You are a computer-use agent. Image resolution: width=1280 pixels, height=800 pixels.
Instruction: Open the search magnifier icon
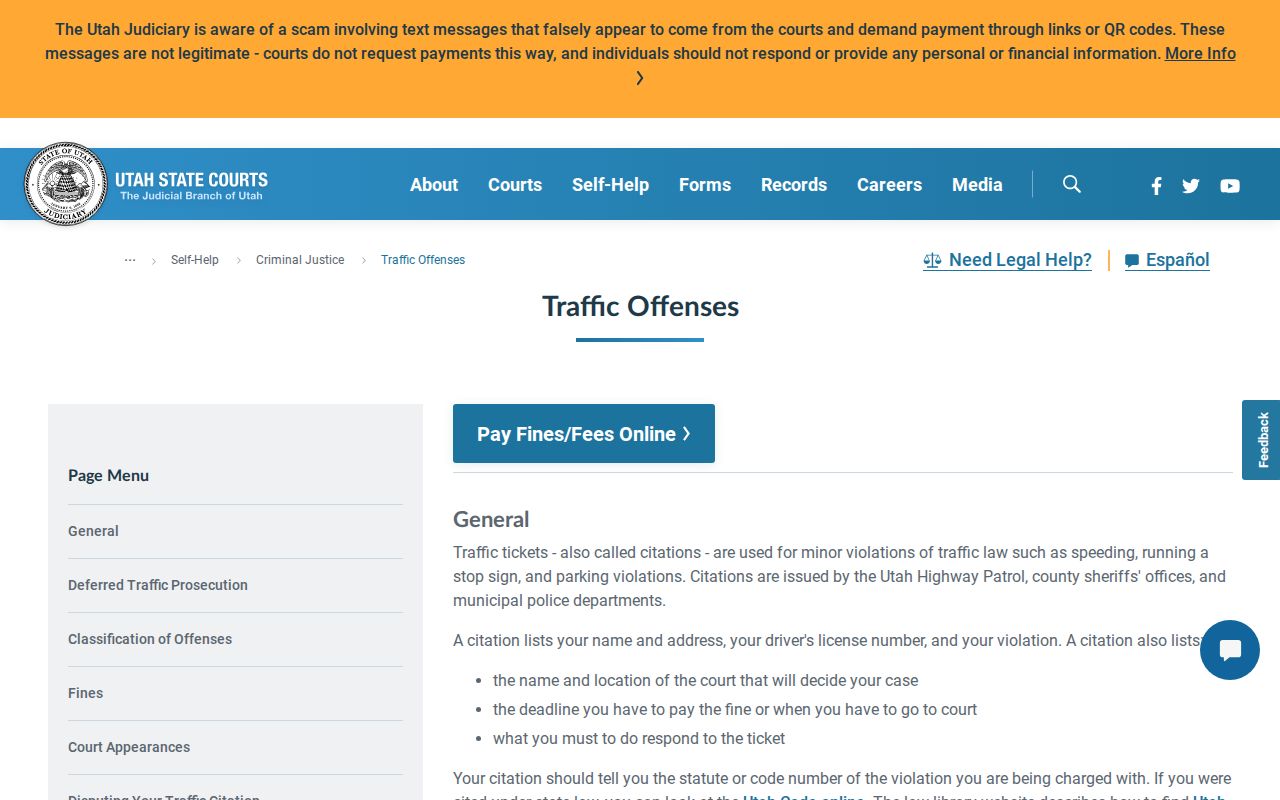tap(1072, 184)
